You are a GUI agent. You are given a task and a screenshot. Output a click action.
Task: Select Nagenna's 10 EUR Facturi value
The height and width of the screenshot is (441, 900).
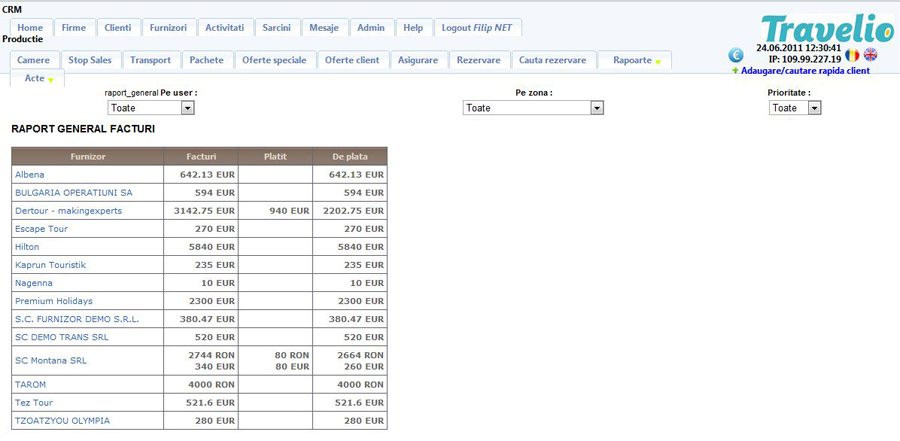[218, 283]
